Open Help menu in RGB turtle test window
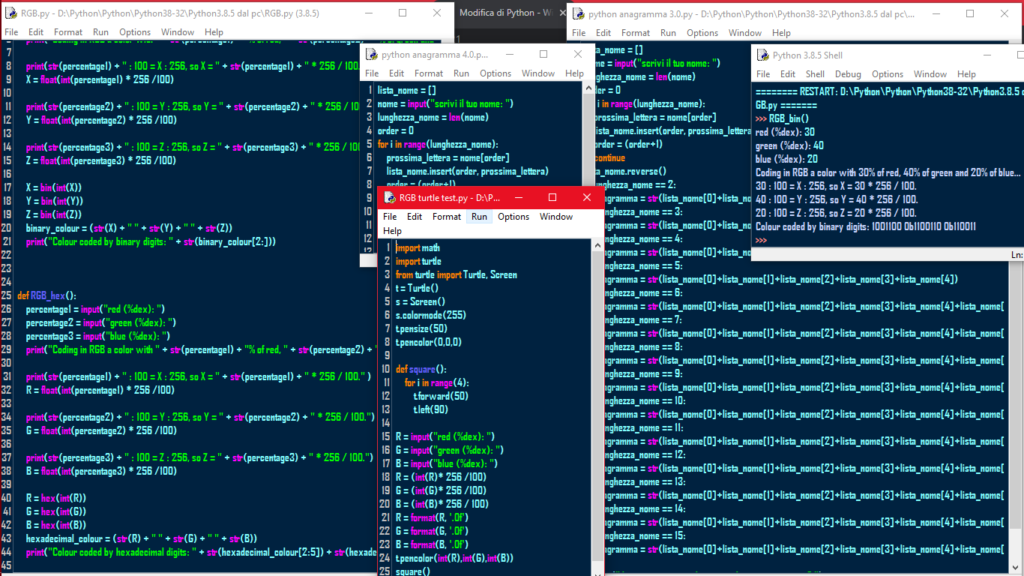Screen dimensions: 1024x576 pos(392,231)
